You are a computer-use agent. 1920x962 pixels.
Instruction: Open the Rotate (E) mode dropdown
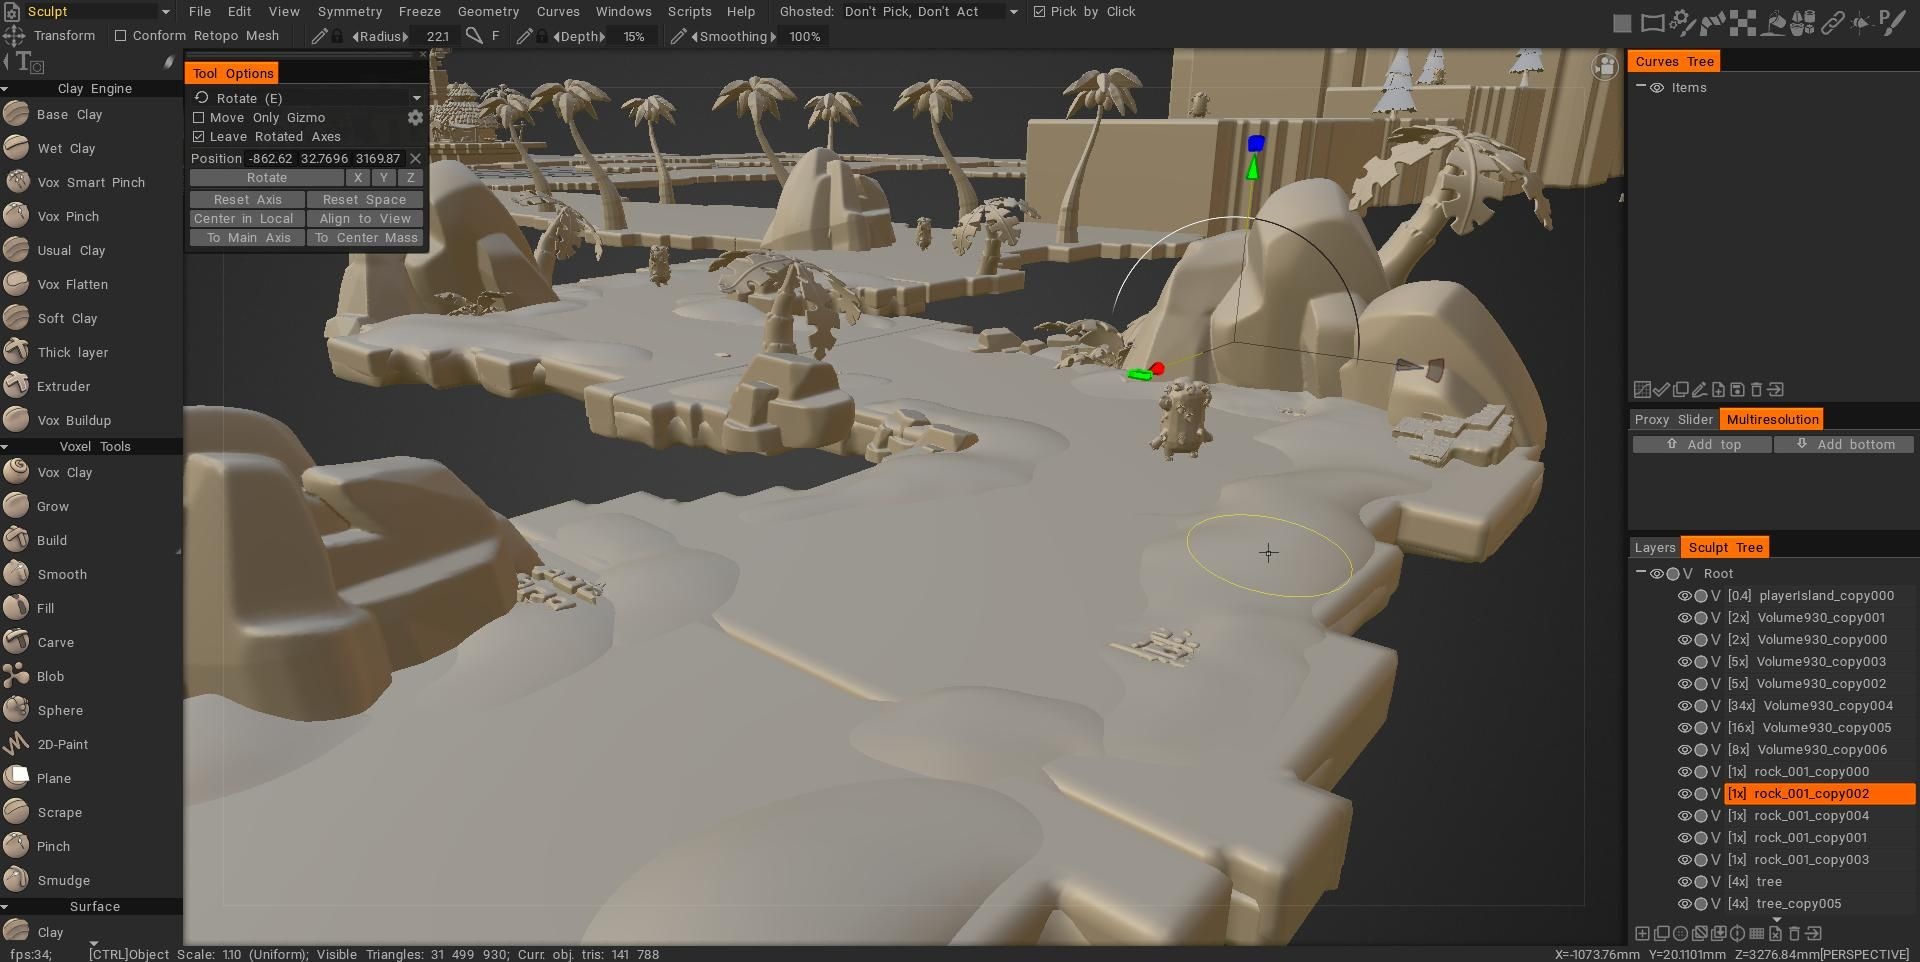pyautogui.click(x=417, y=97)
